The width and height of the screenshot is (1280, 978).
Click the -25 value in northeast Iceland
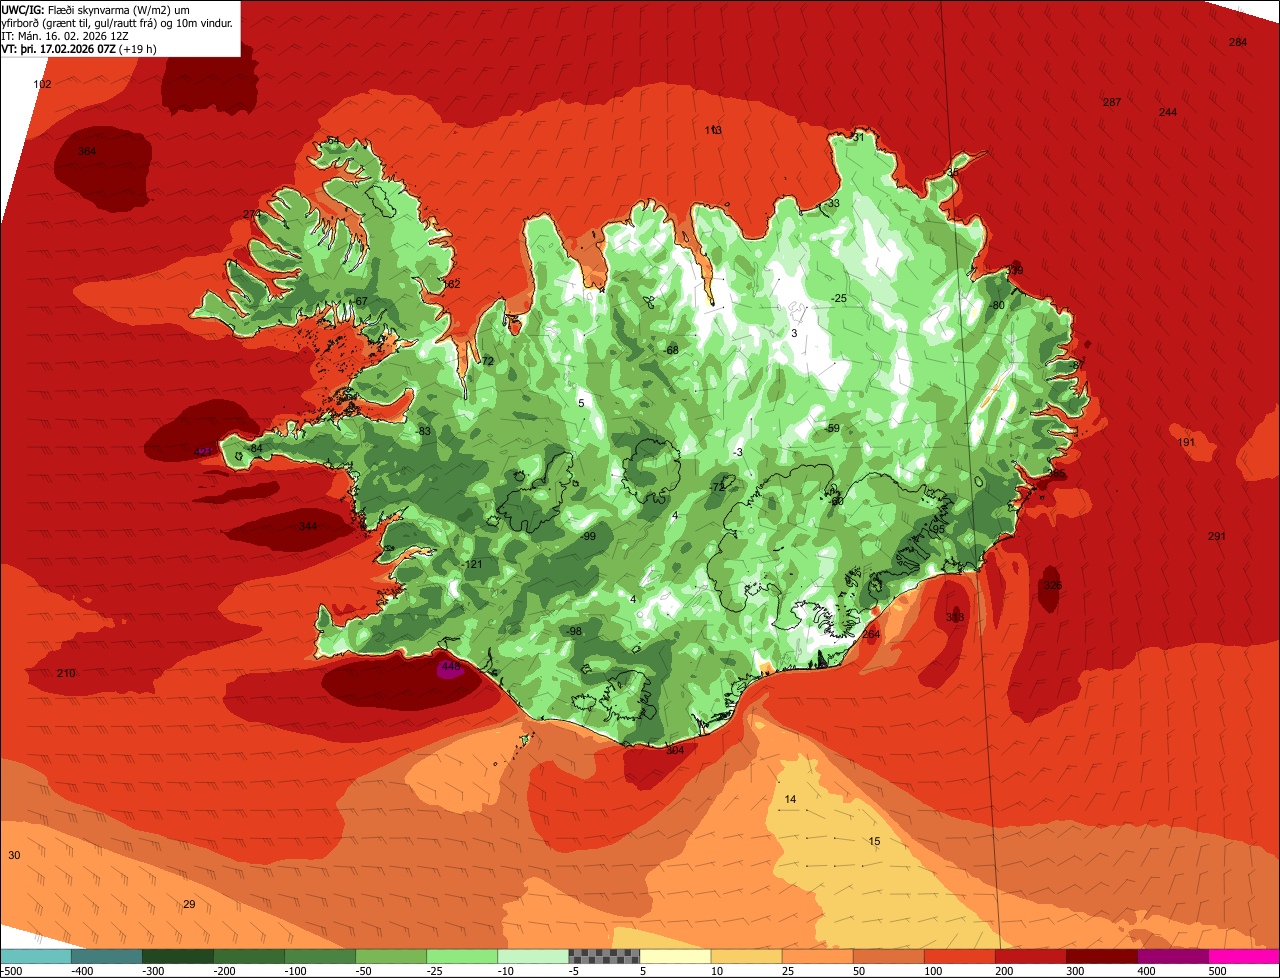pos(838,299)
